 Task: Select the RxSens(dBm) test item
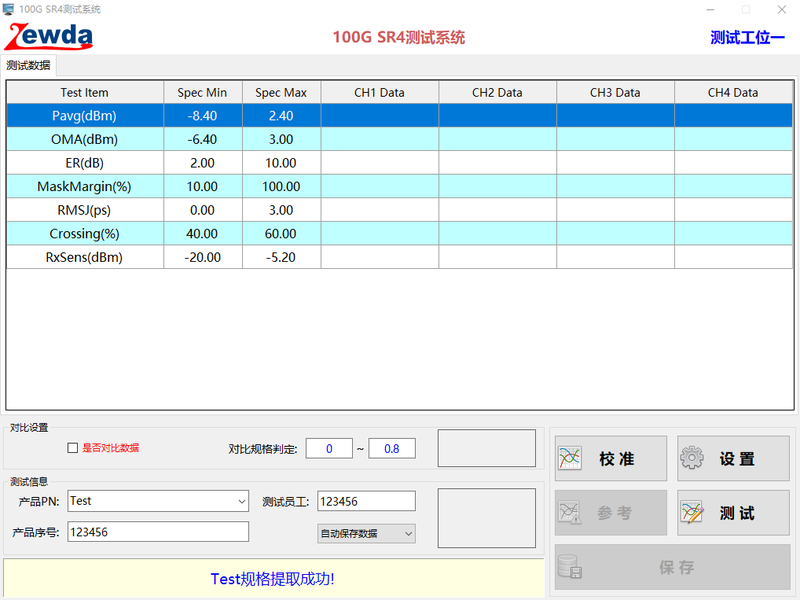point(84,257)
